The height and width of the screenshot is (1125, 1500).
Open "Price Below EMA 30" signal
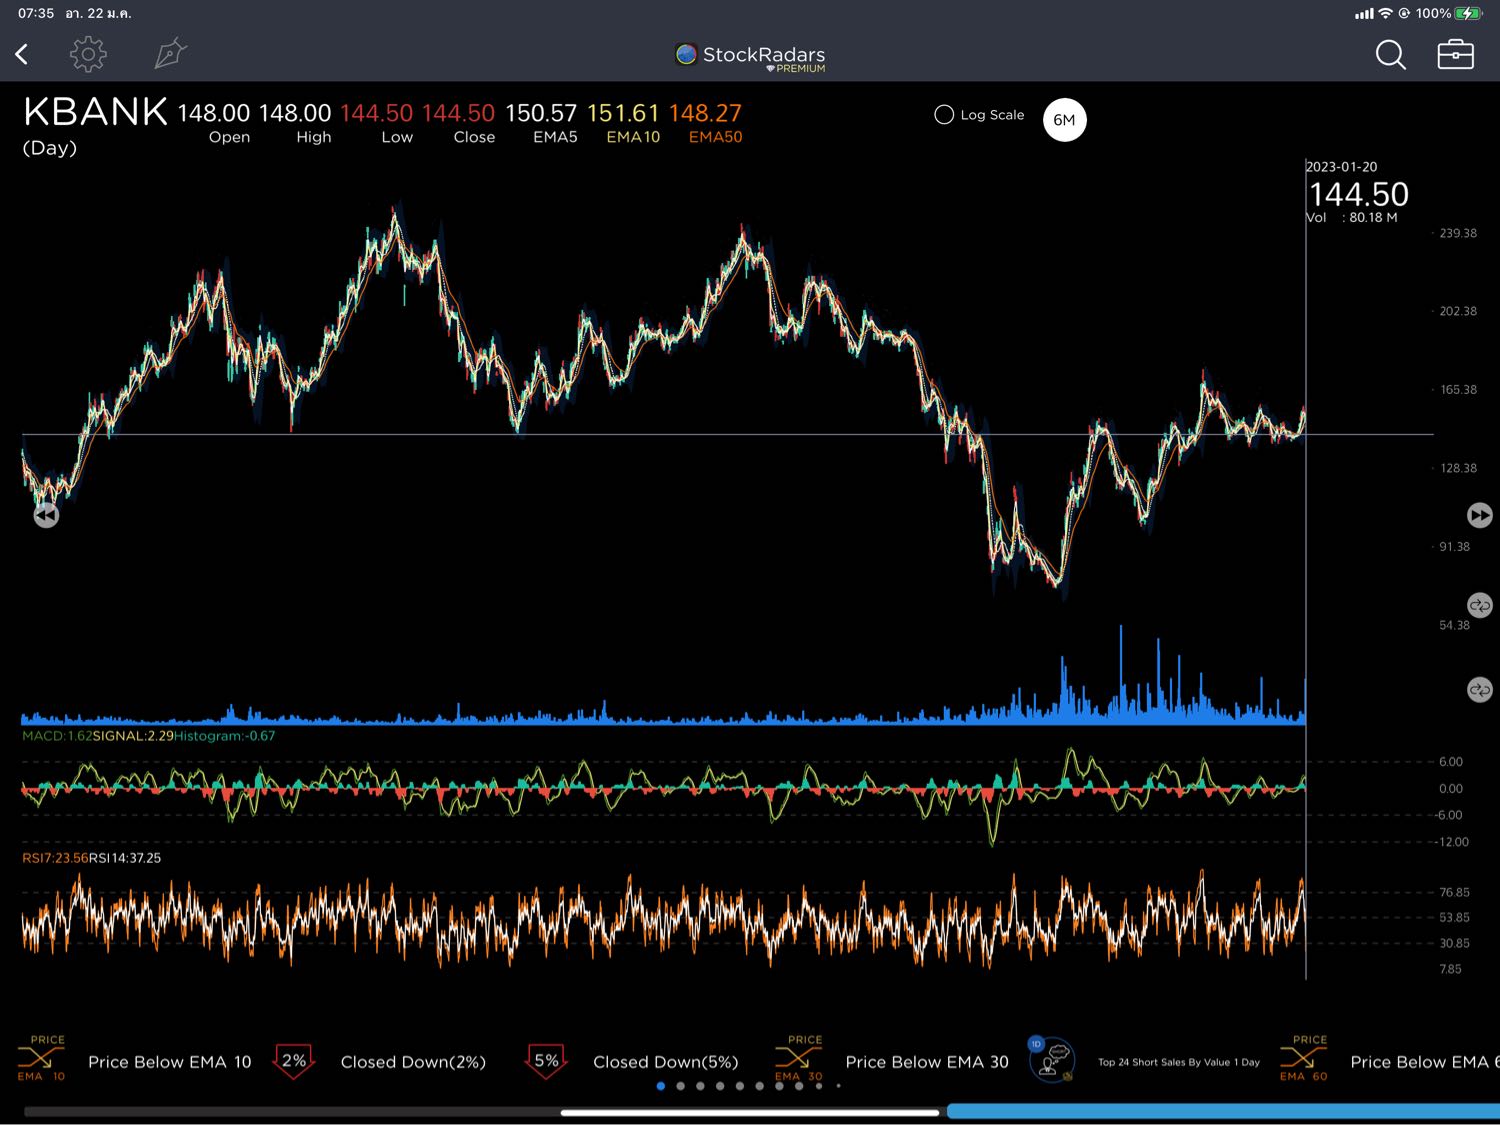pos(927,1062)
